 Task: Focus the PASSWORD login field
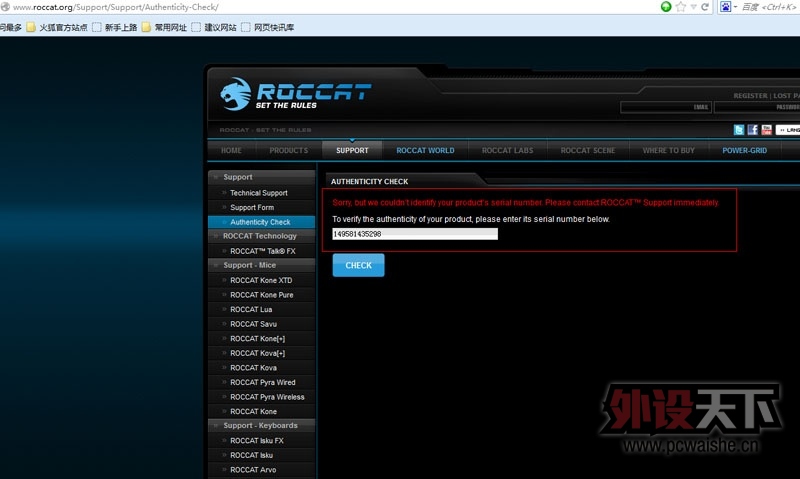point(757,107)
